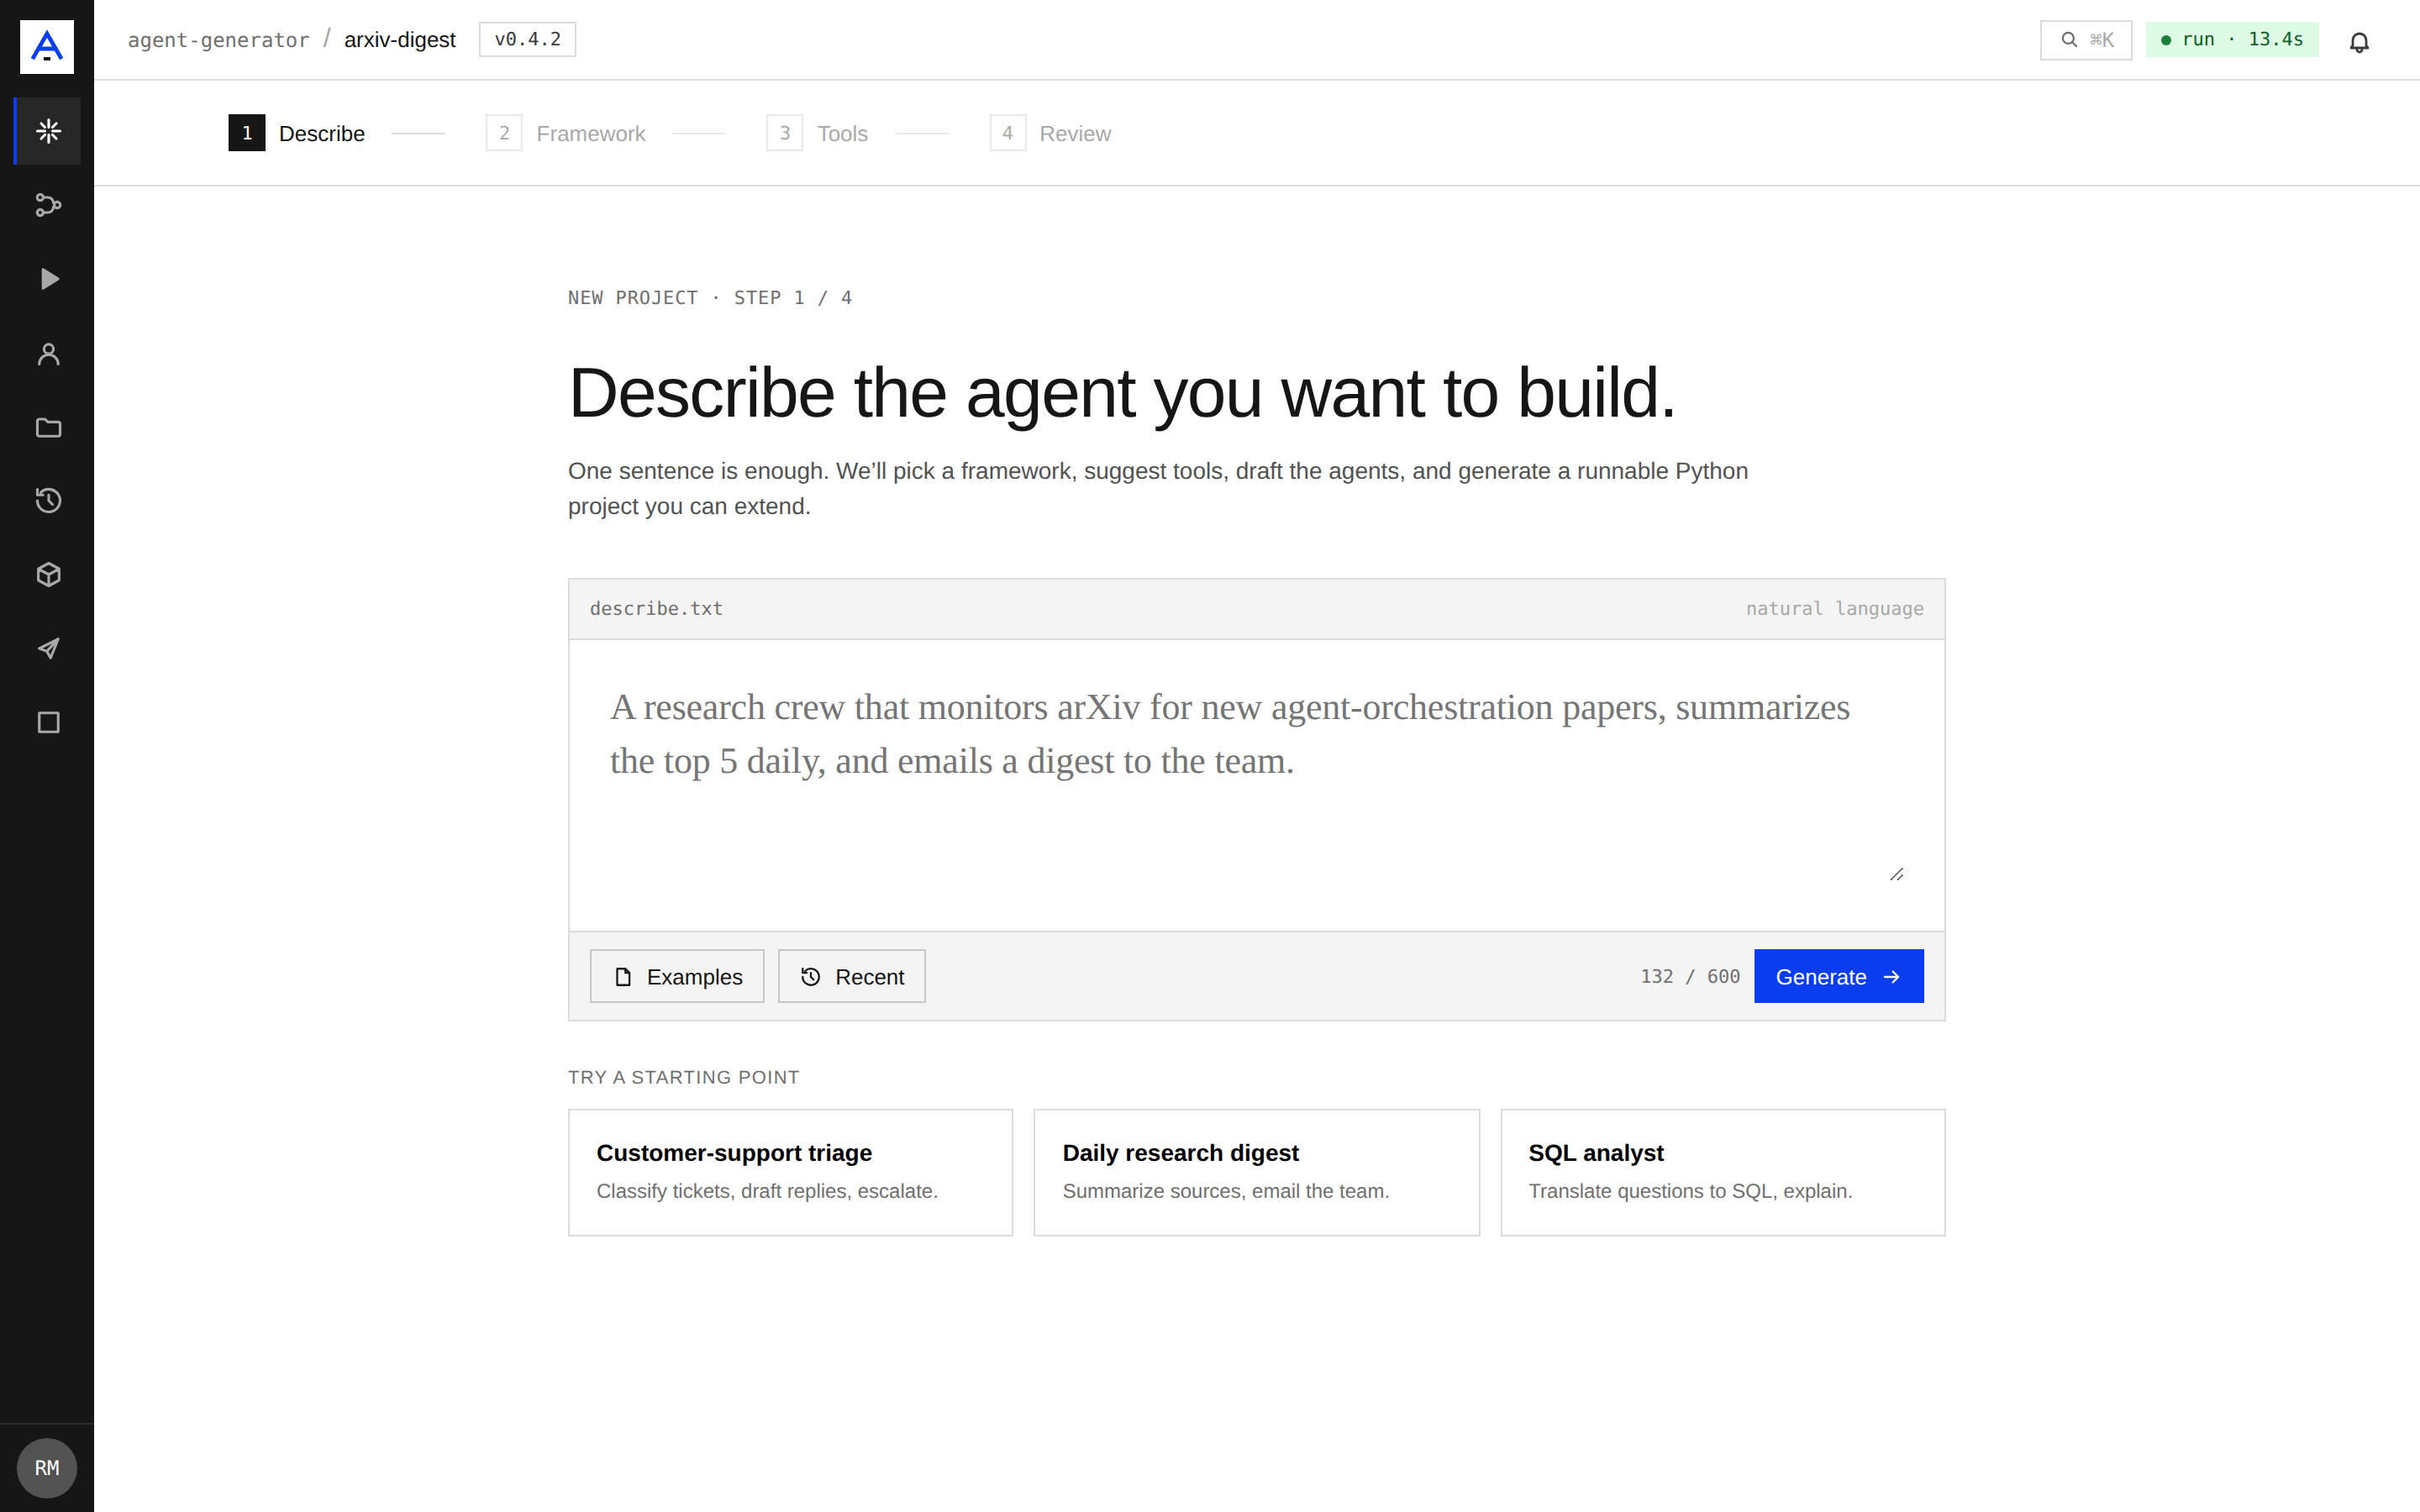Click the natural language label
This screenshot has height=1512, width=2420.
pyautogui.click(x=1834, y=608)
